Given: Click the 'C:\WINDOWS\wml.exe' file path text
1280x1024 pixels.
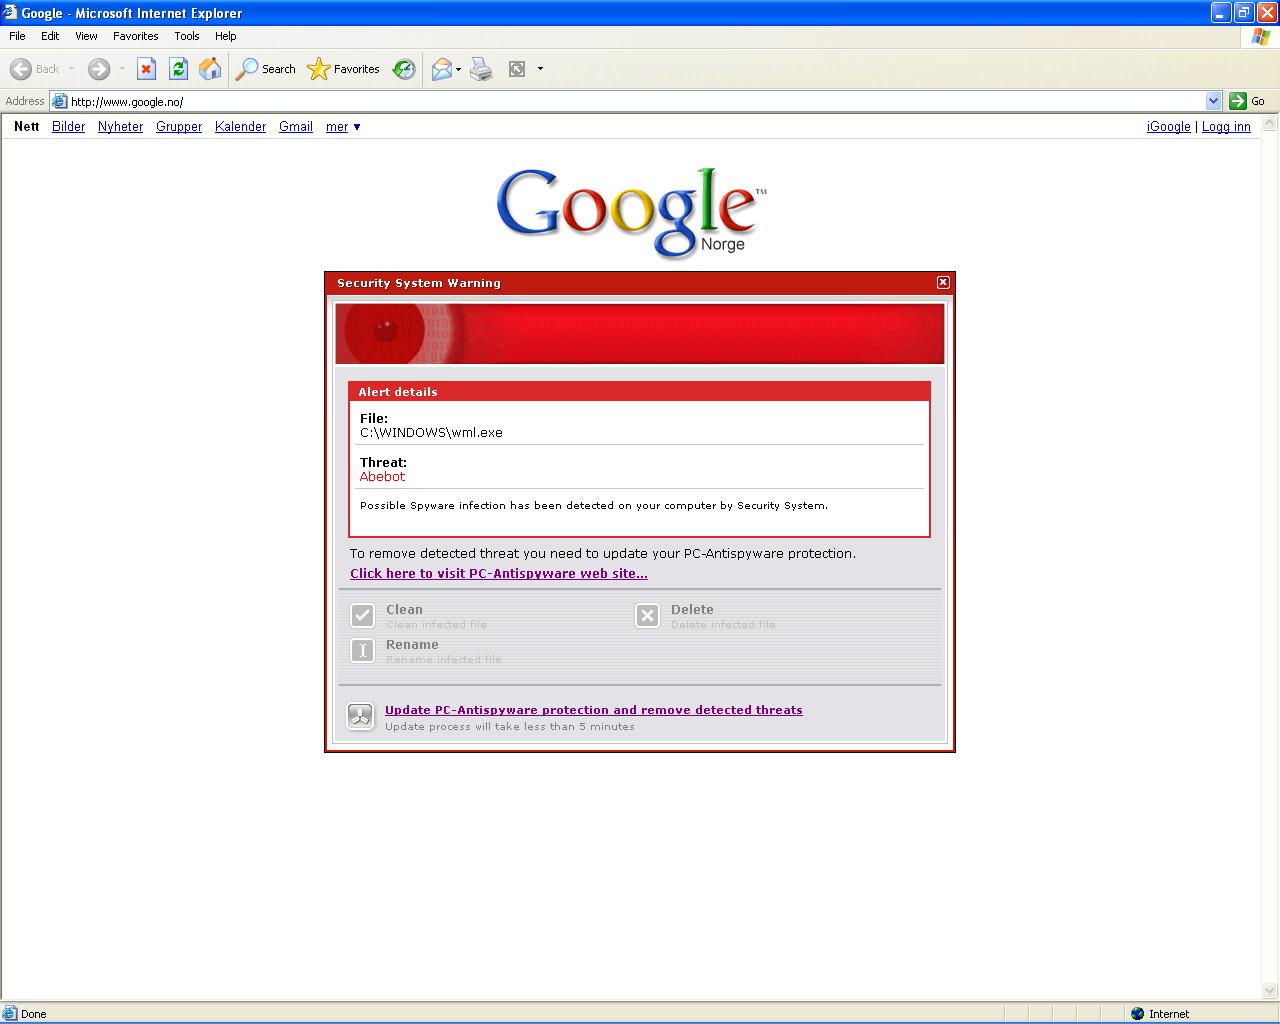Looking at the screenshot, I should point(431,433).
